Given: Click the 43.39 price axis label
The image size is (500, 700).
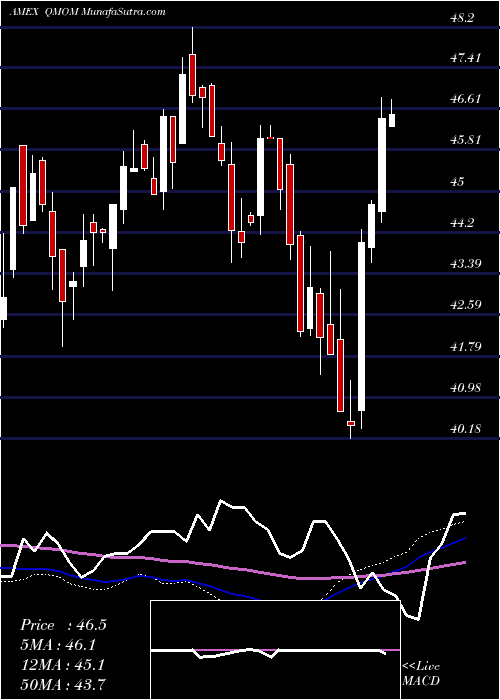Looking at the screenshot, I should tap(466, 263).
